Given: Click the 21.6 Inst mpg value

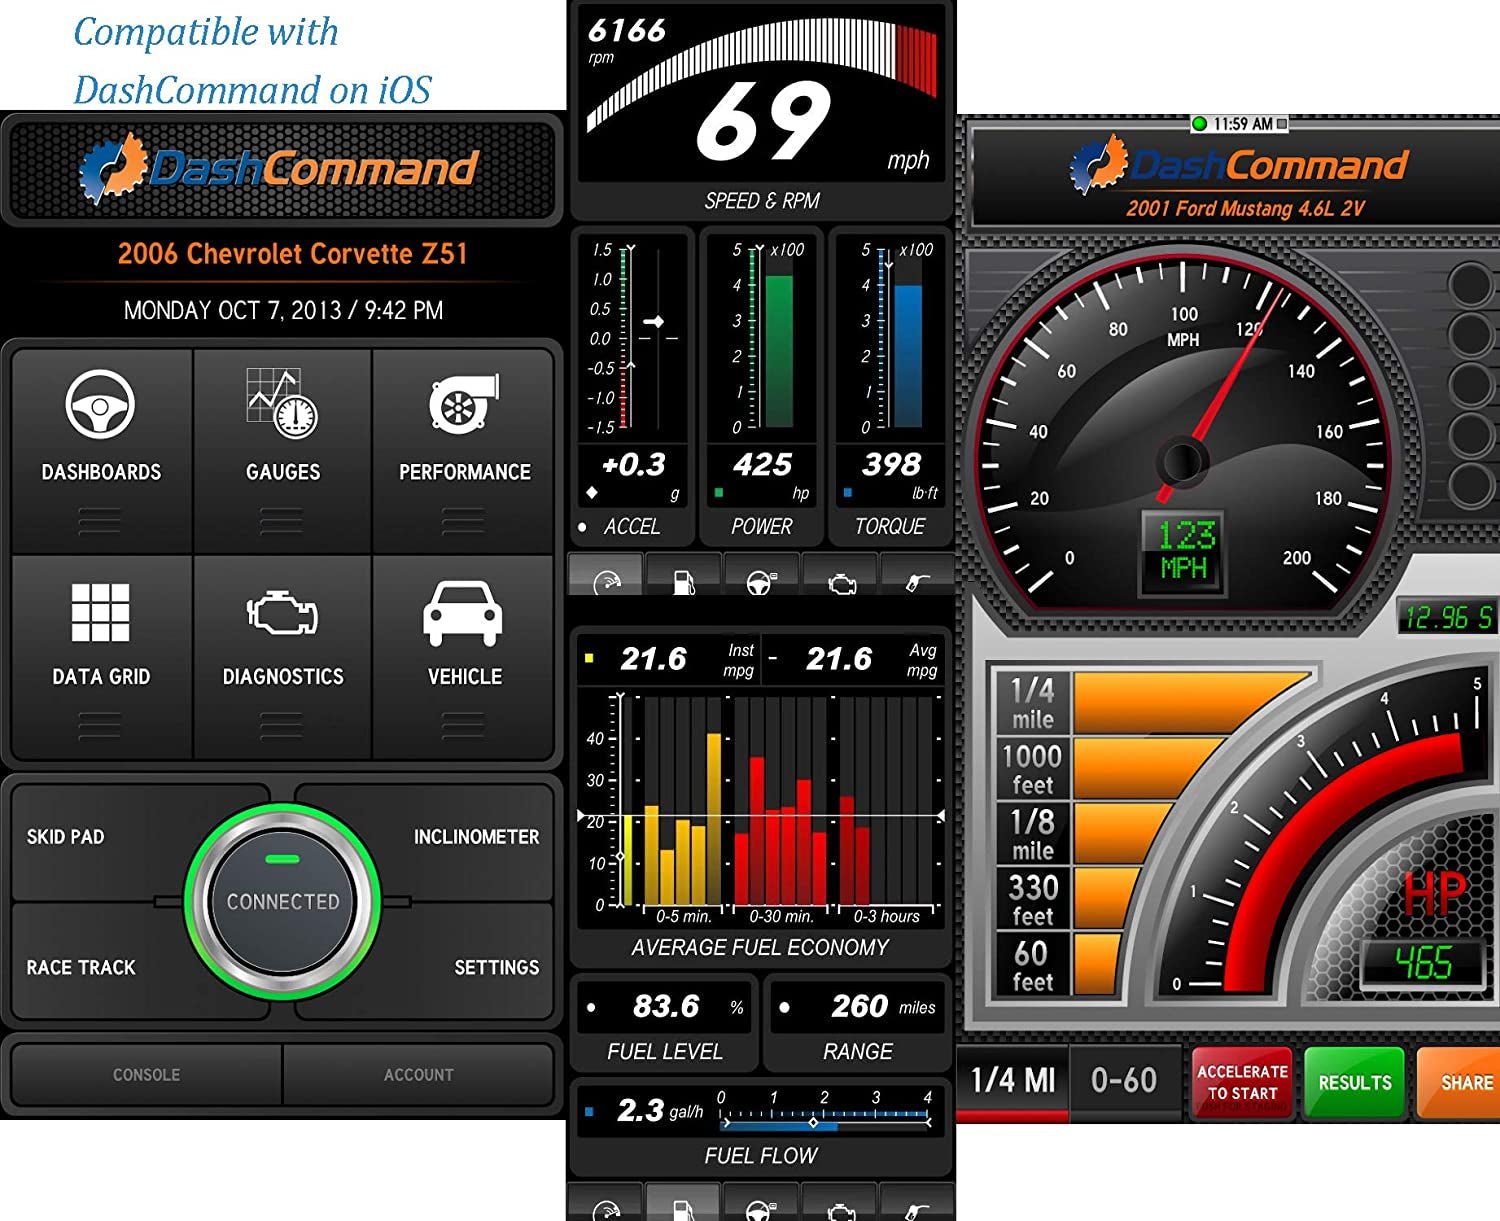Looking at the screenshot, I should click(x=653, y=659).
